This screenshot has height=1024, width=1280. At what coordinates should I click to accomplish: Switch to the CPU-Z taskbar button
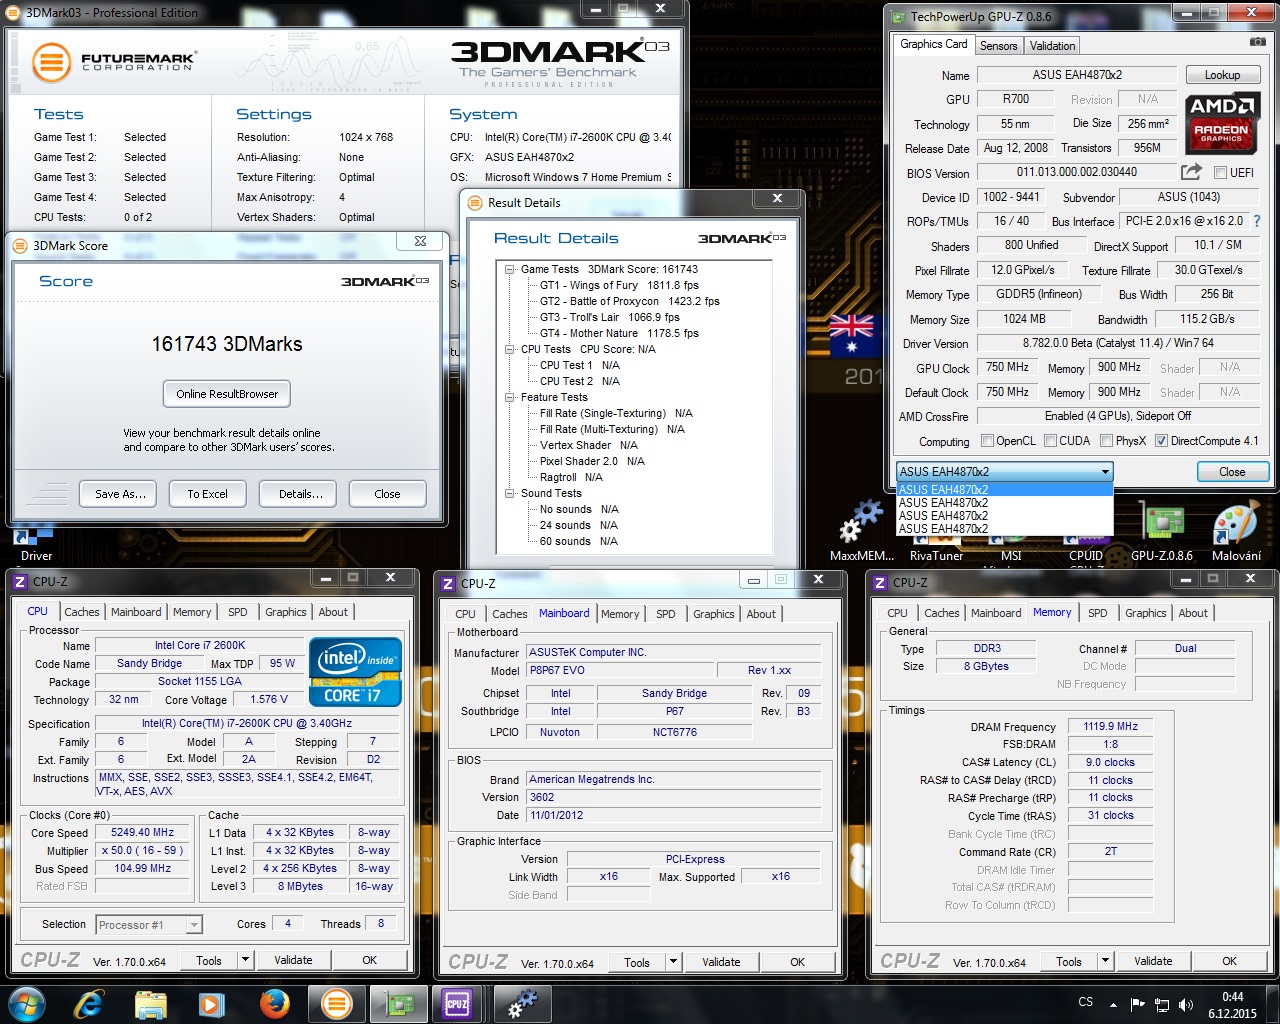pyautogui.click(x=457, y=1003)
